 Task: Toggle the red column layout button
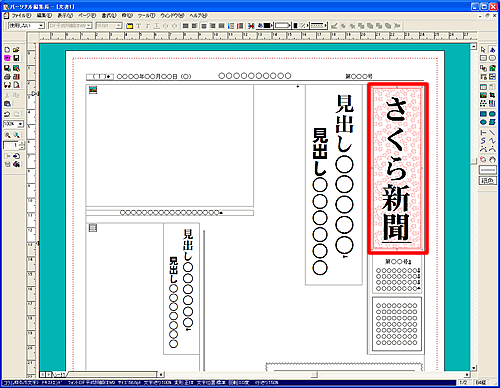[240, 26]
